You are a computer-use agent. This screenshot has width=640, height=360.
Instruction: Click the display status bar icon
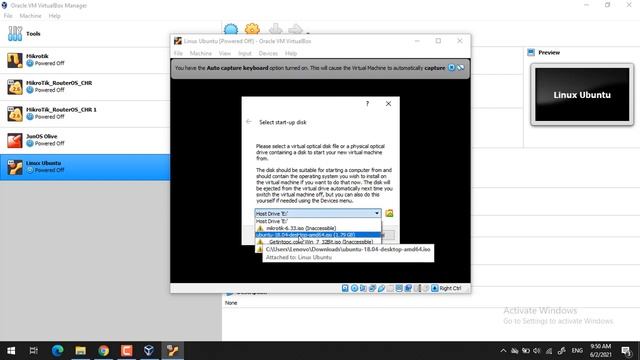pos(399,288)
